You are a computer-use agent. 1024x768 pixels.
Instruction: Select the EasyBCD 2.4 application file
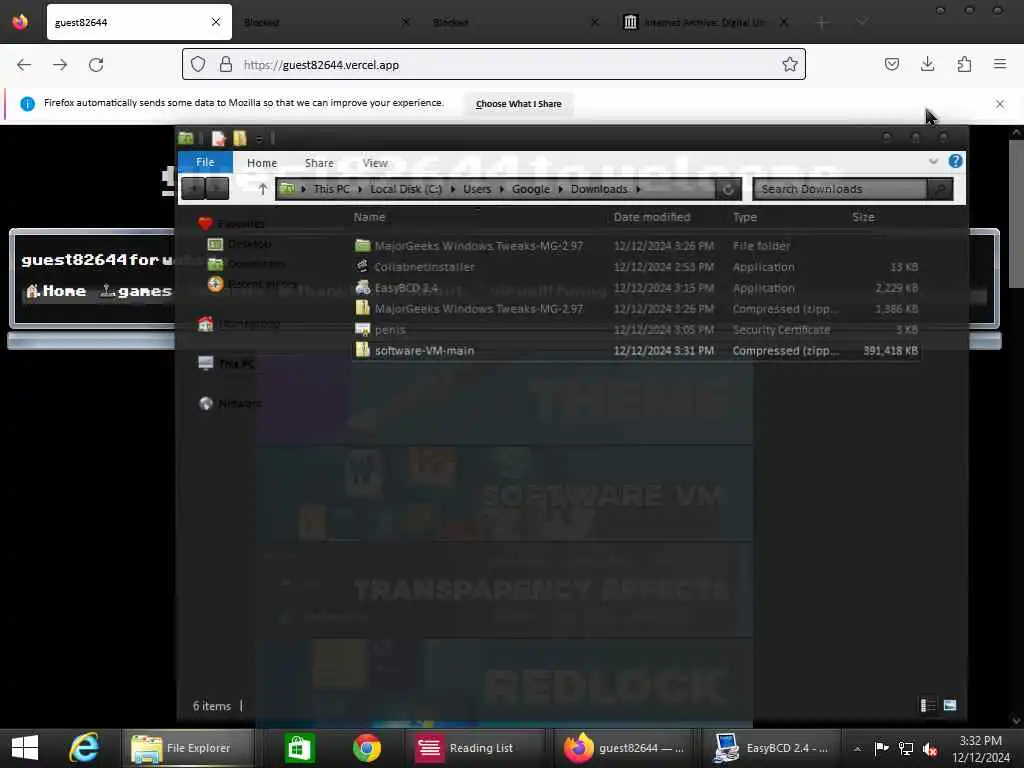click(x=637, y=287)
